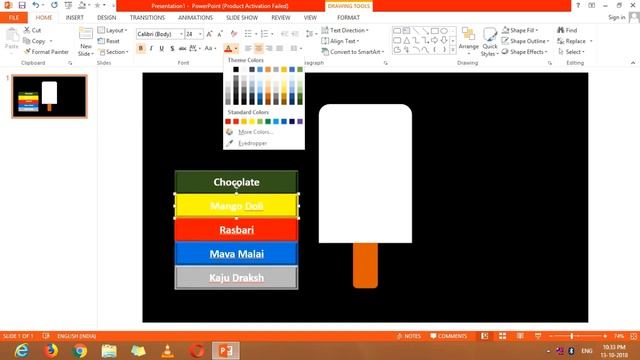Open Firefox from the taskbar
640x360 pixels.
[51, 351]
